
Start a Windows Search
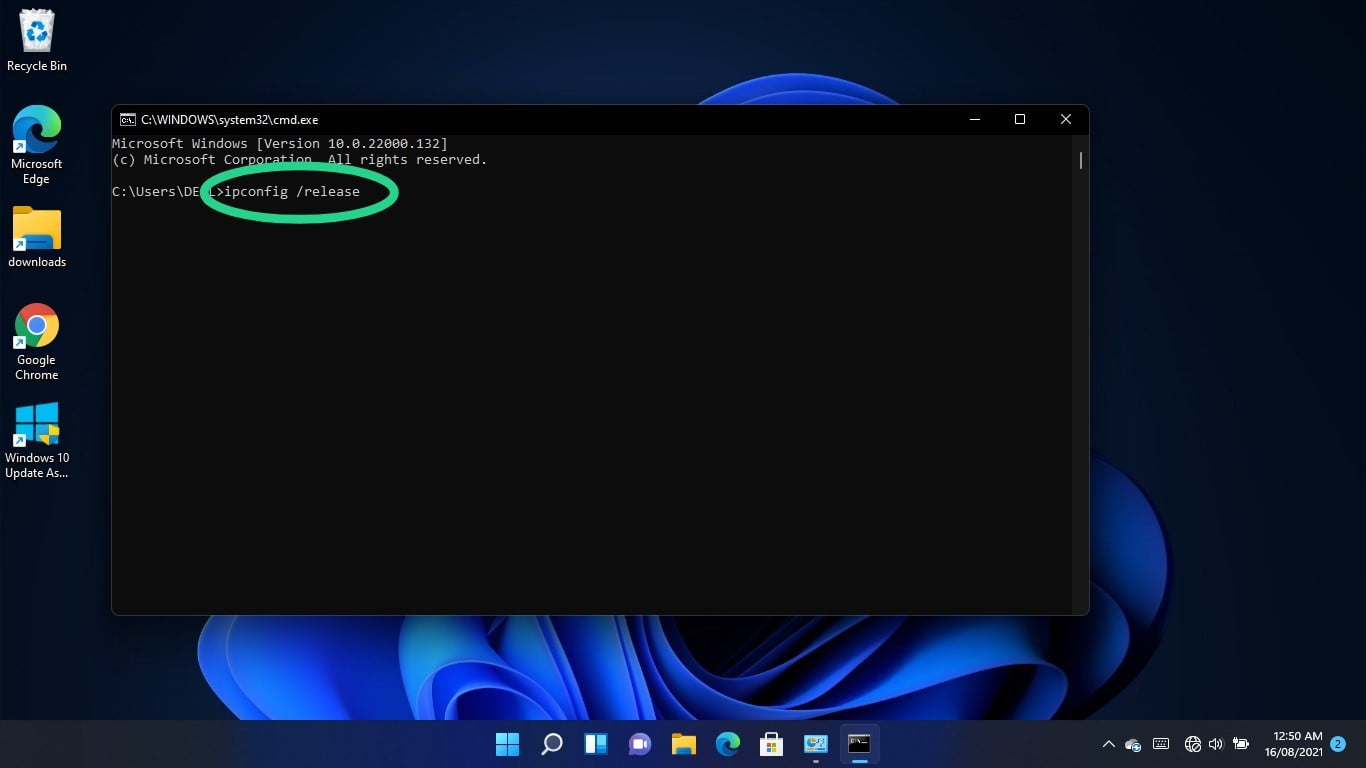[x=551, y=744]
